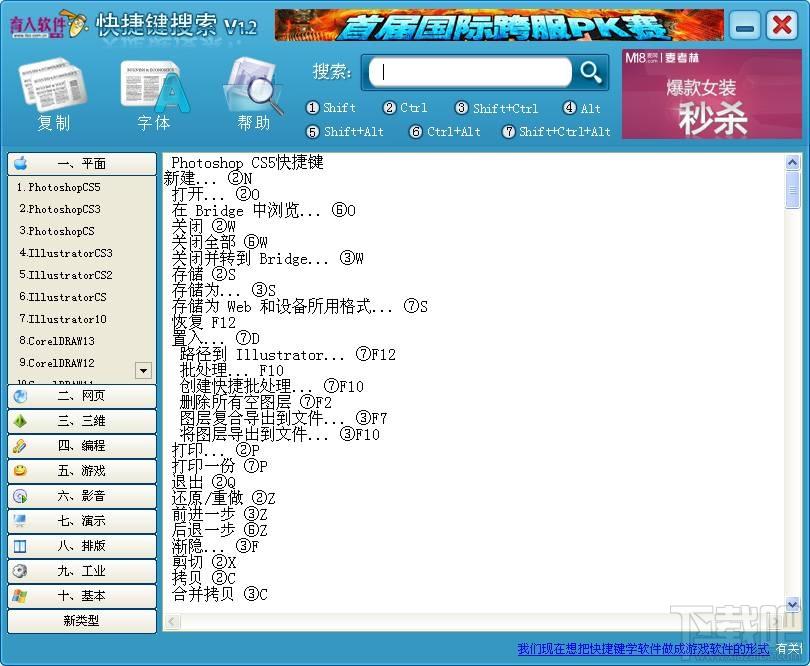Click the ⑥ Ctrl+Alt legend label
The width and height of the screenshot is (810, 666).
pos(445,132)
